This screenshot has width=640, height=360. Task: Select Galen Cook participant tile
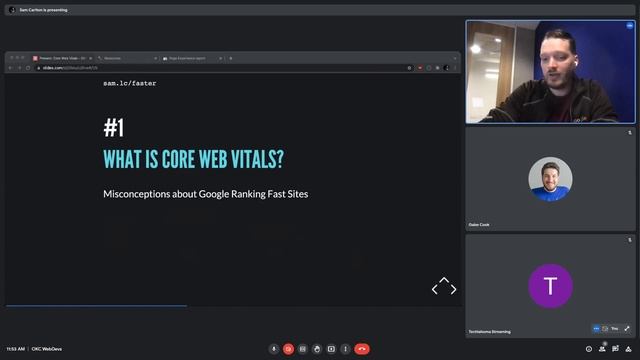[x=551, y=179]
